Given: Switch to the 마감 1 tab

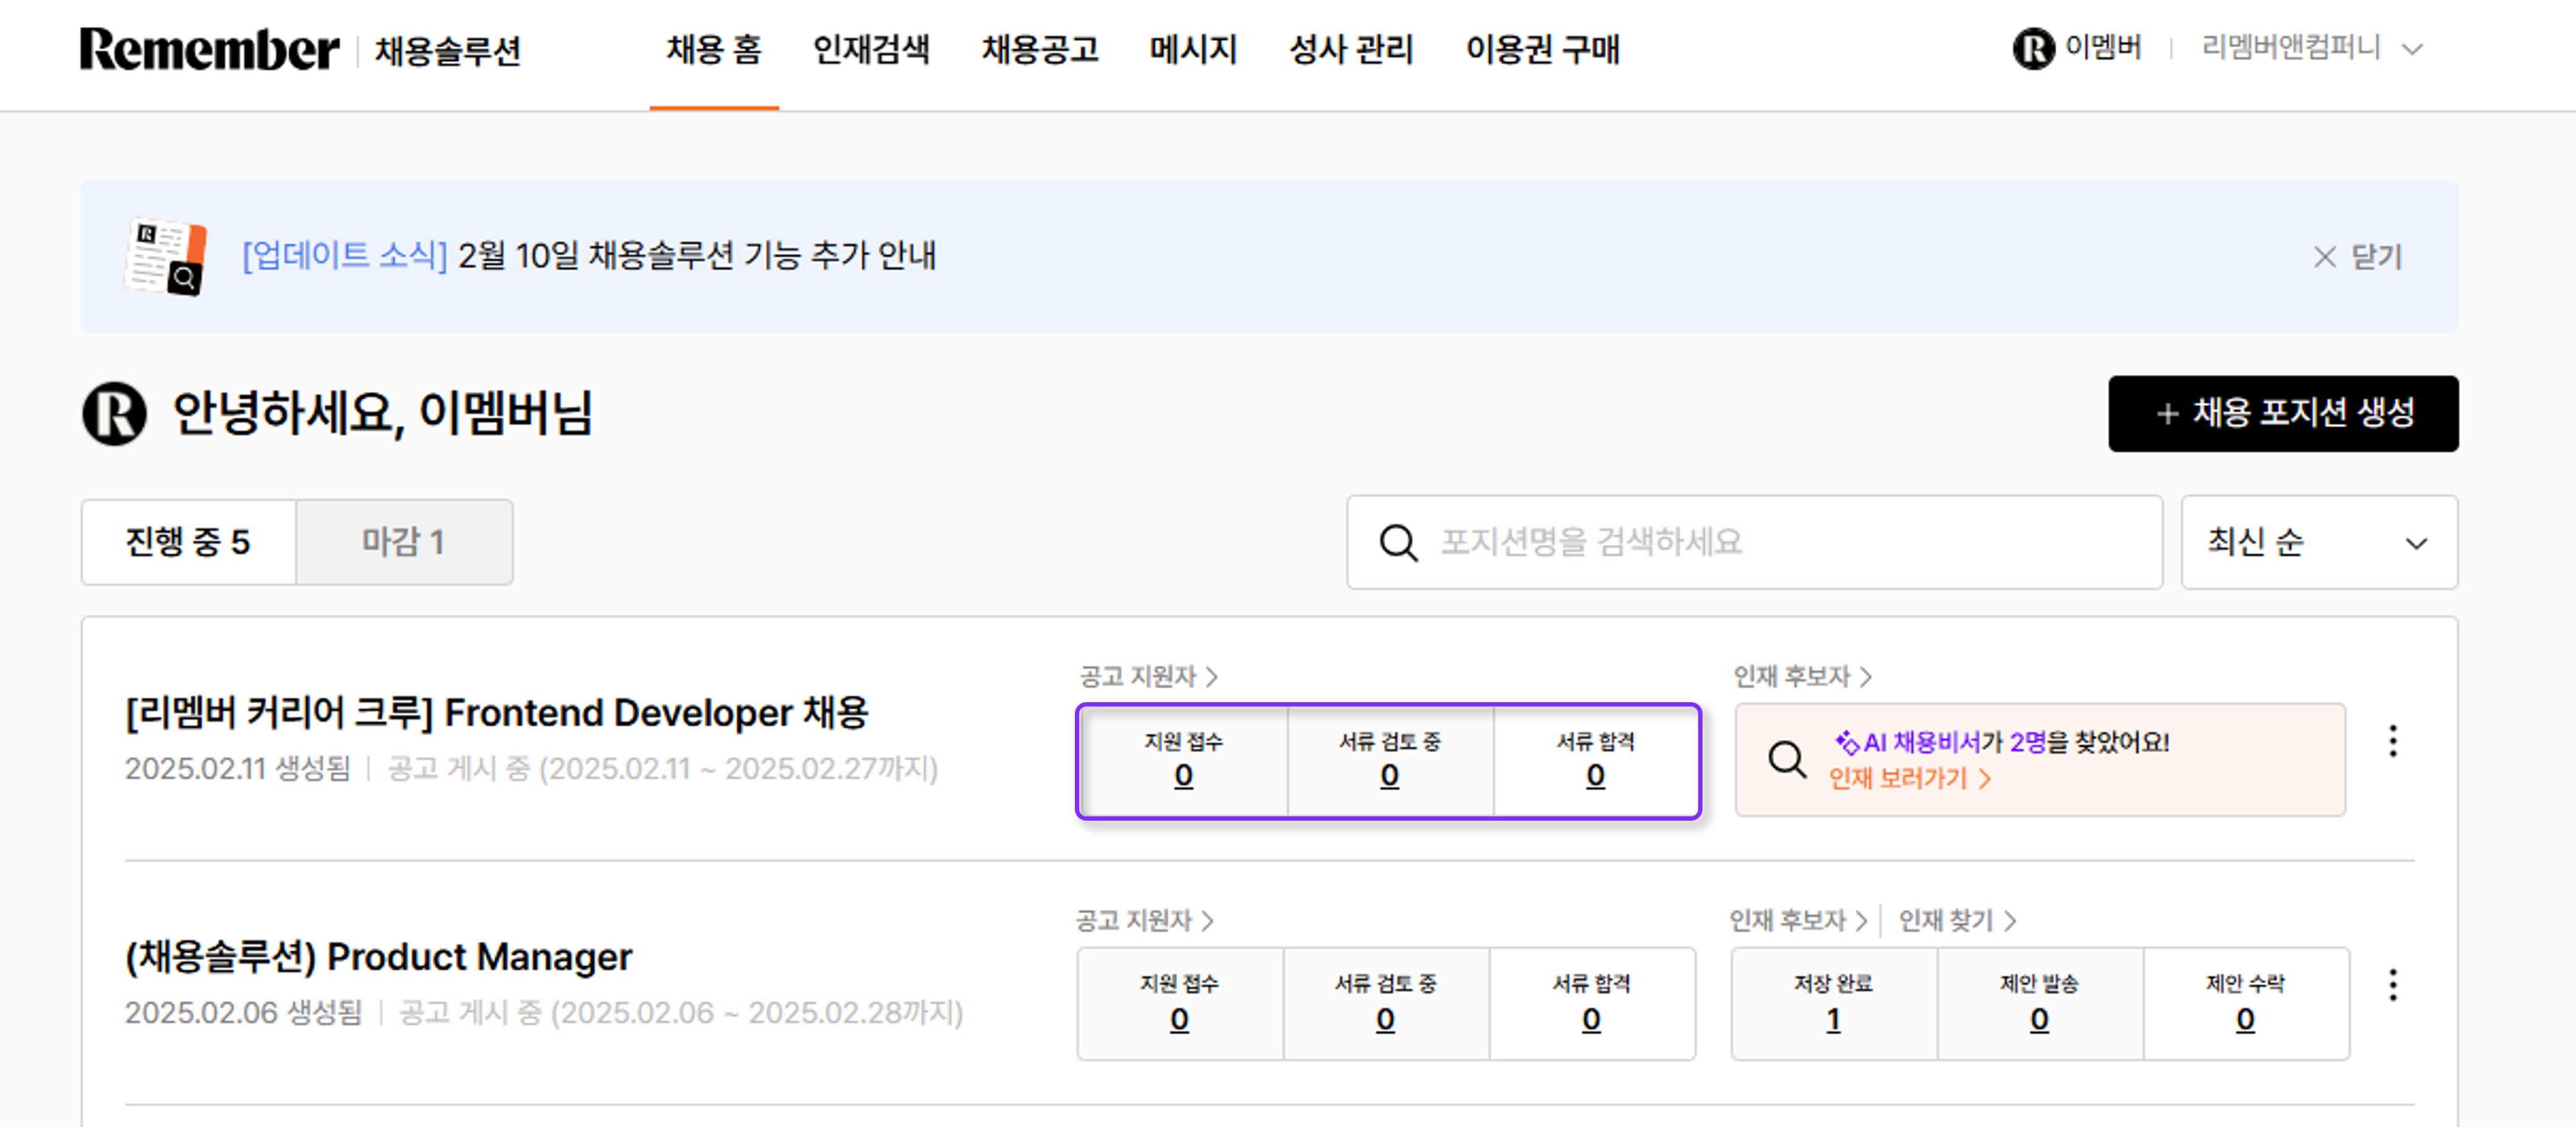Looking at the screenshot, I should click(x=404, y=542).
